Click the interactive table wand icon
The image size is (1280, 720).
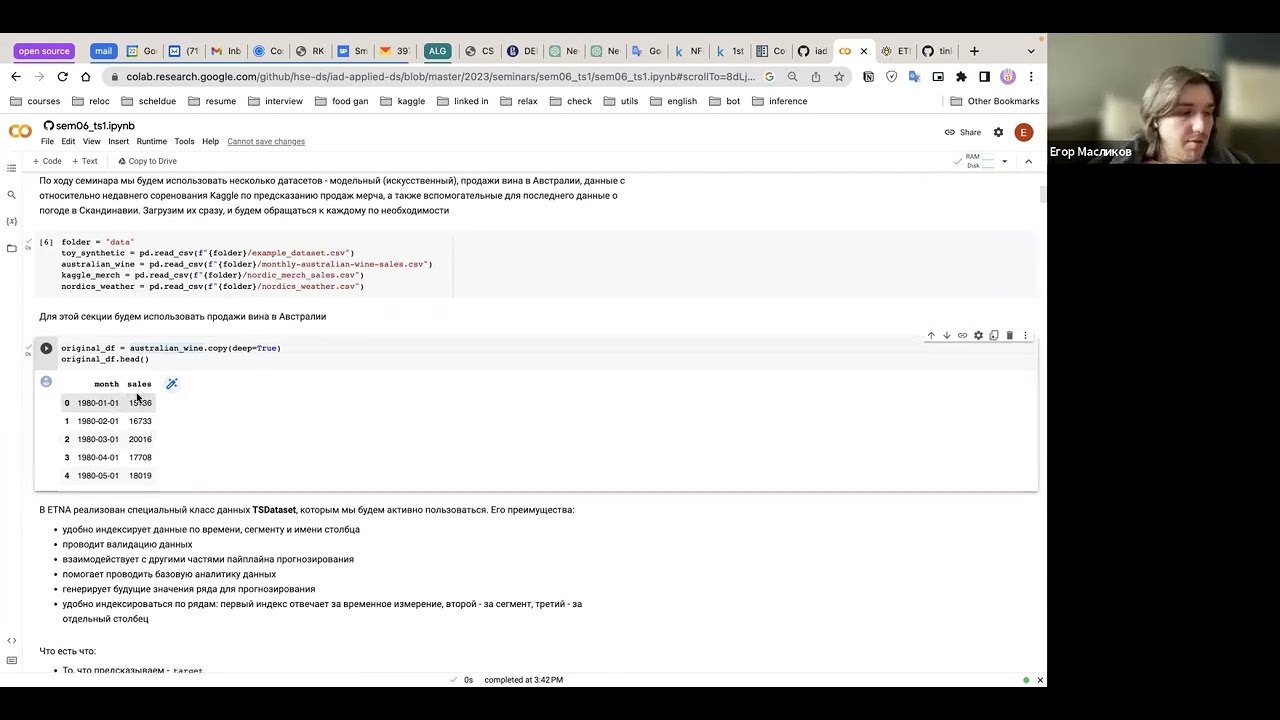[172, 384]
